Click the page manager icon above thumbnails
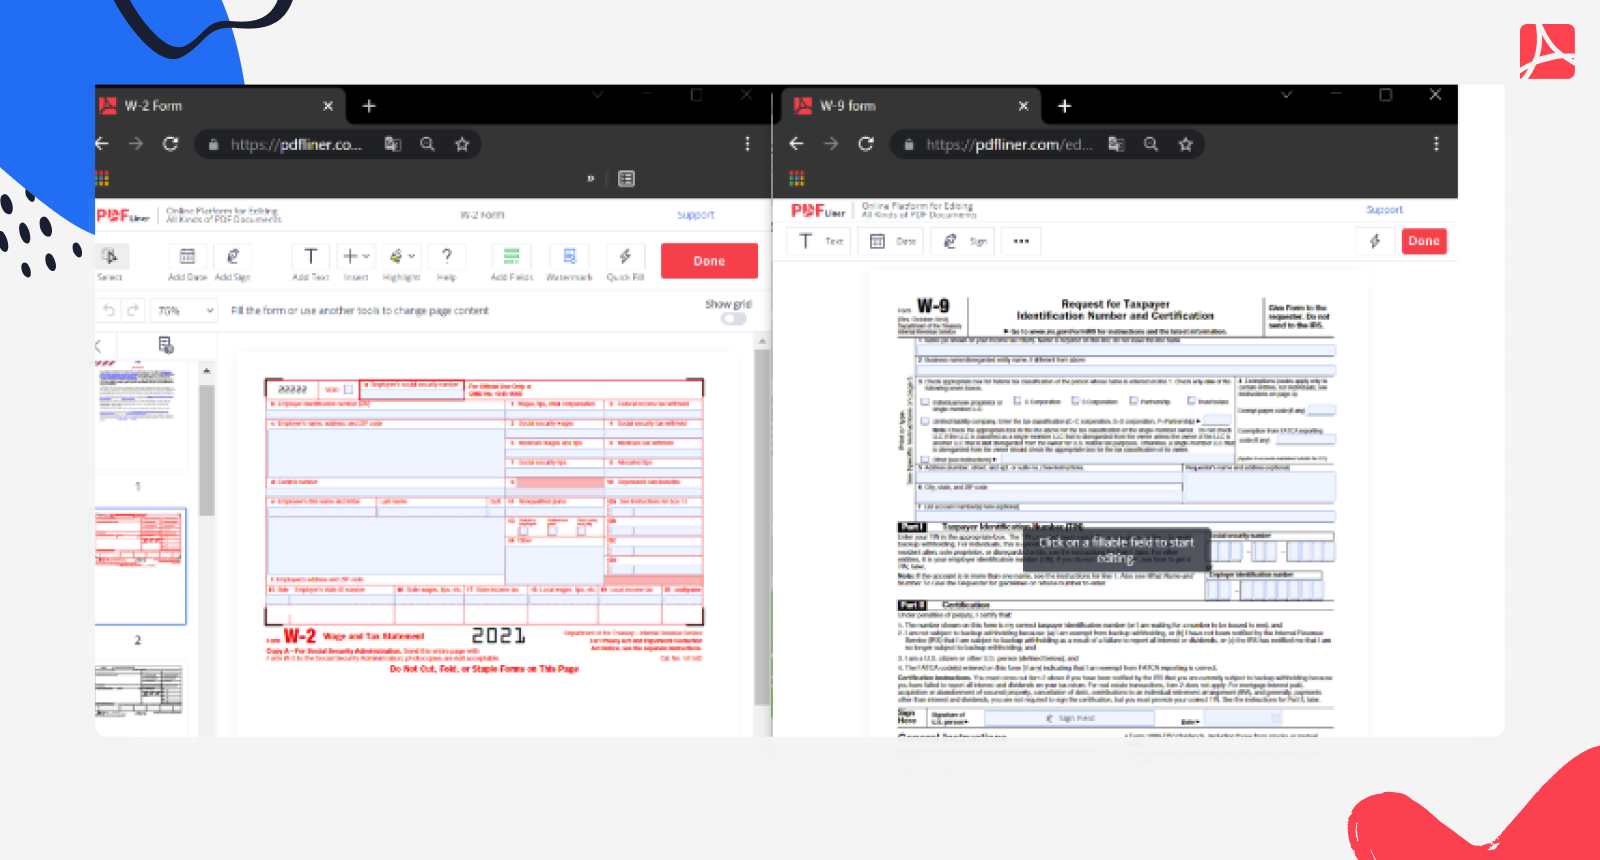The image size is (1600, 860). (x=166, y=345)
